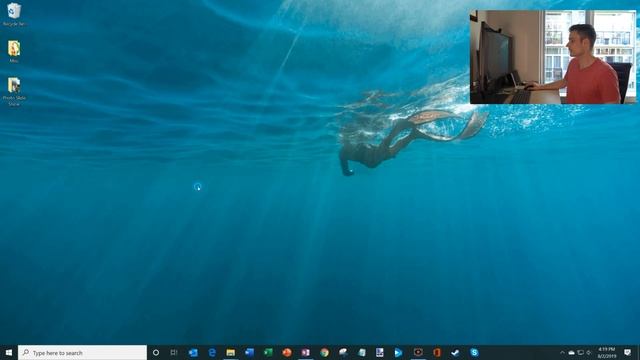Open Task View from the taskbar
The width and height of the screenshot is (640, 360).
[174, 353]
